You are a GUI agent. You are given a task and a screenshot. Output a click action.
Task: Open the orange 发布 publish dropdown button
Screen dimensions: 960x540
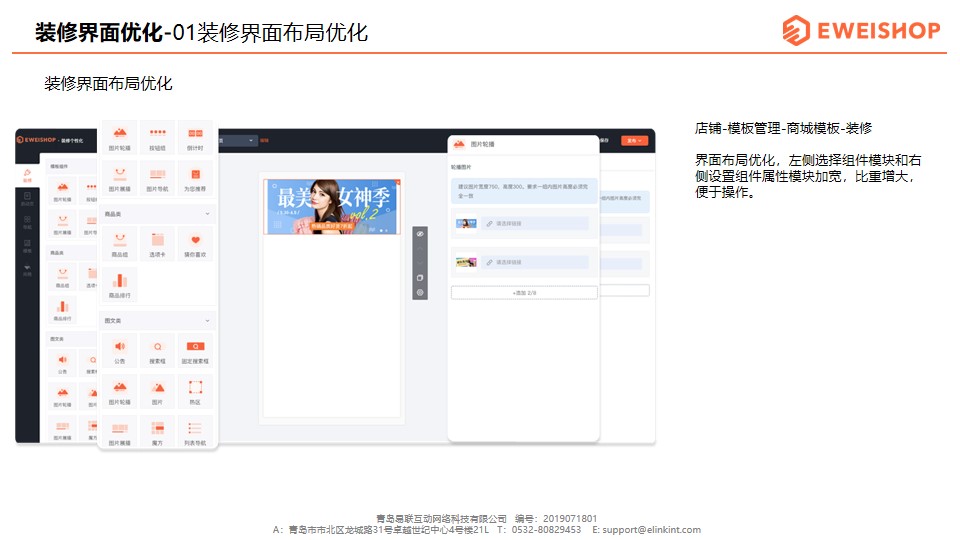(x=635, y=141)
